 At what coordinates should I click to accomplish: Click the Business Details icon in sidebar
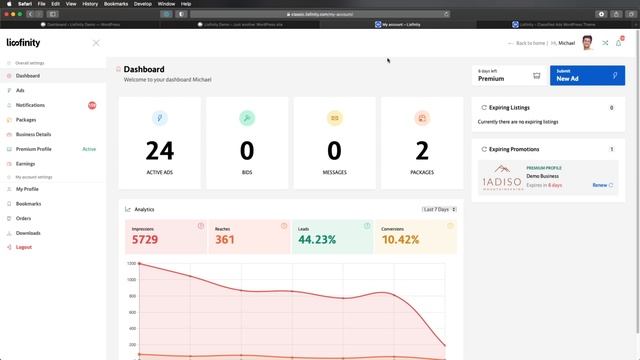(9, 134)
